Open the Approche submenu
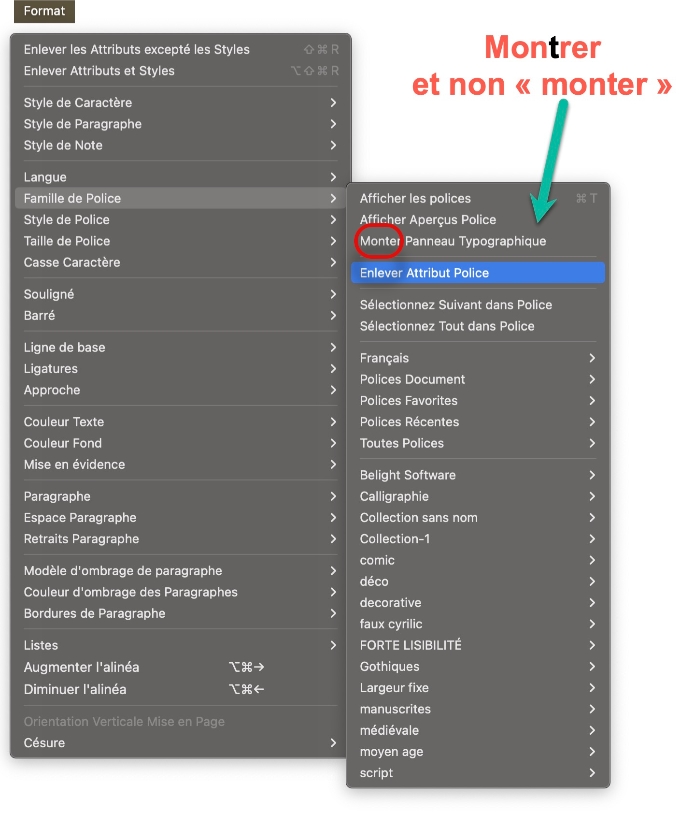This screenshot has height=814, width=680. point(181,390)
